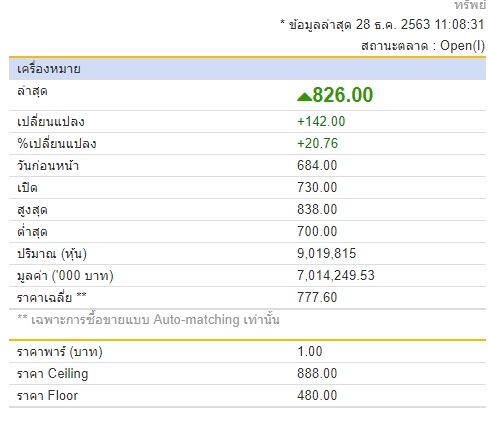Click the value 7,014,249.53
Viewport: 488px width, 441px height.
[x=336, y=275]
